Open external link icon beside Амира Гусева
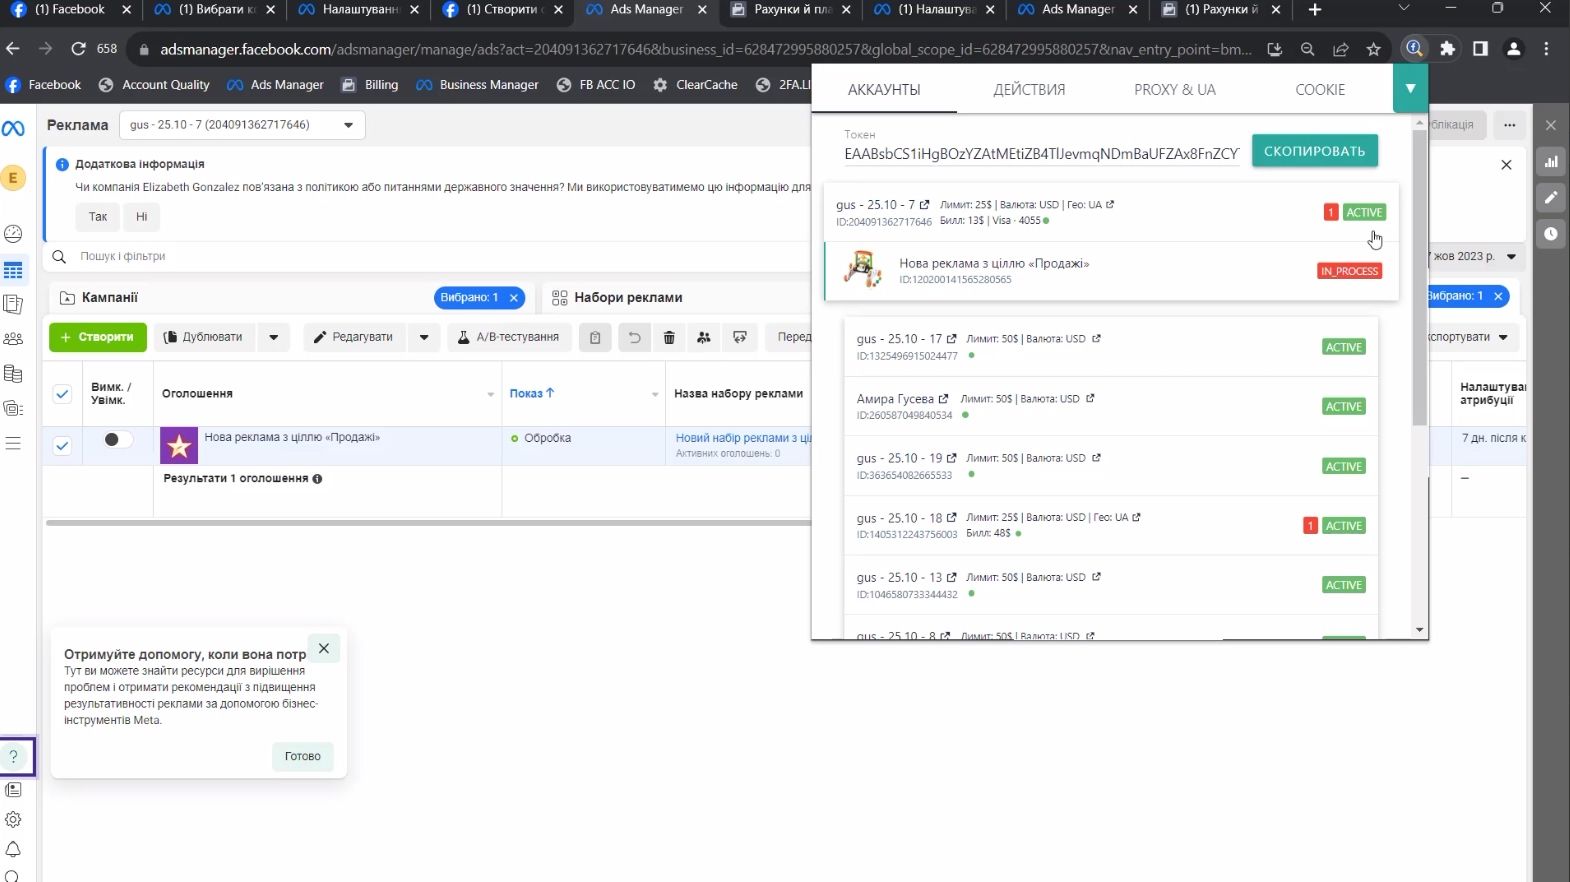The image size is (1570, 882). point(943,399)
